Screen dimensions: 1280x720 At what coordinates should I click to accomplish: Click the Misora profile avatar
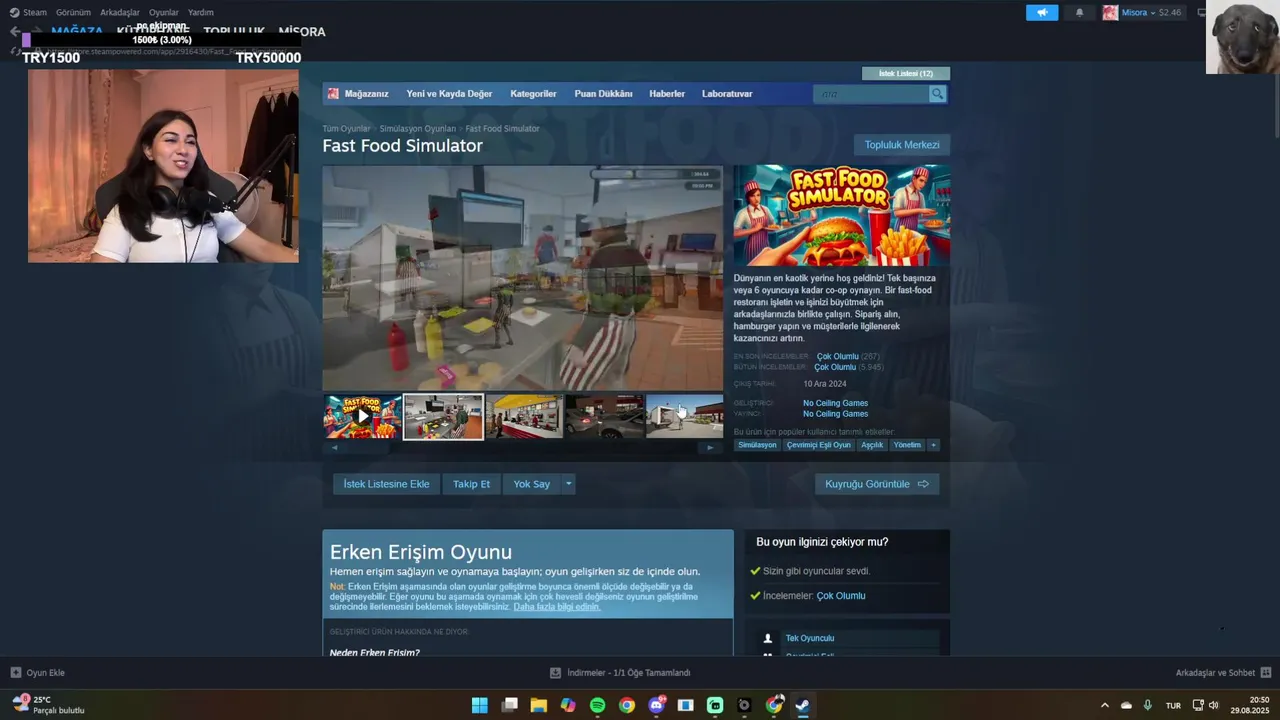[x=1110, y=13]
